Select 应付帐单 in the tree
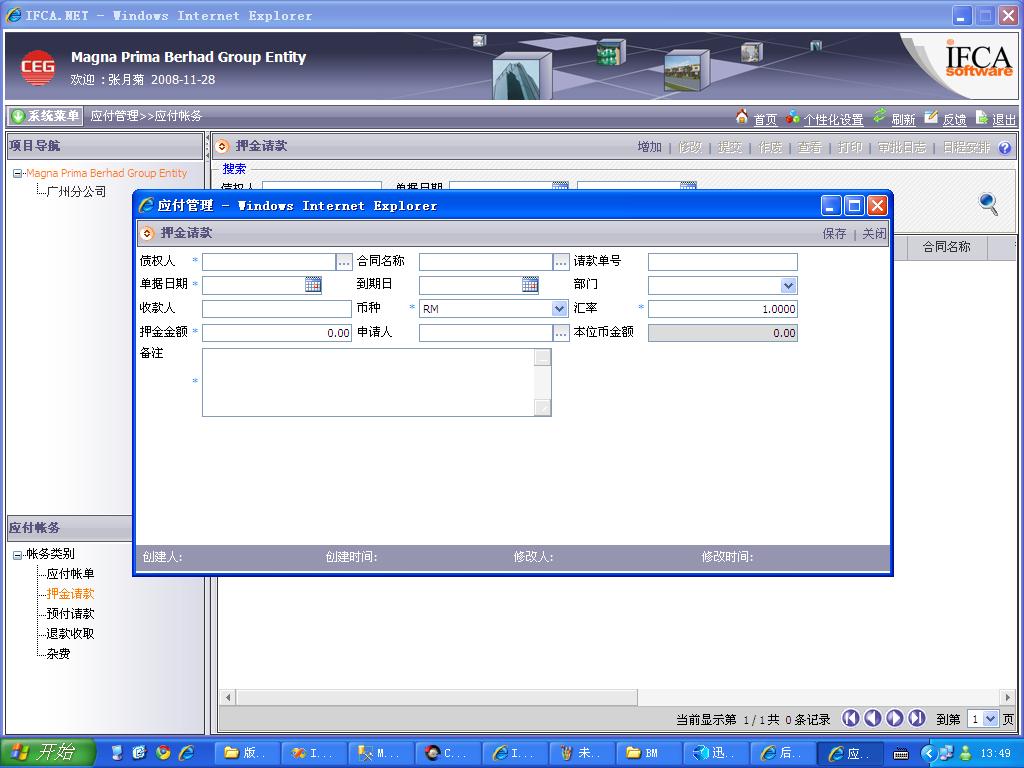This screenshot has width=1024, height=768. point(70,574)
